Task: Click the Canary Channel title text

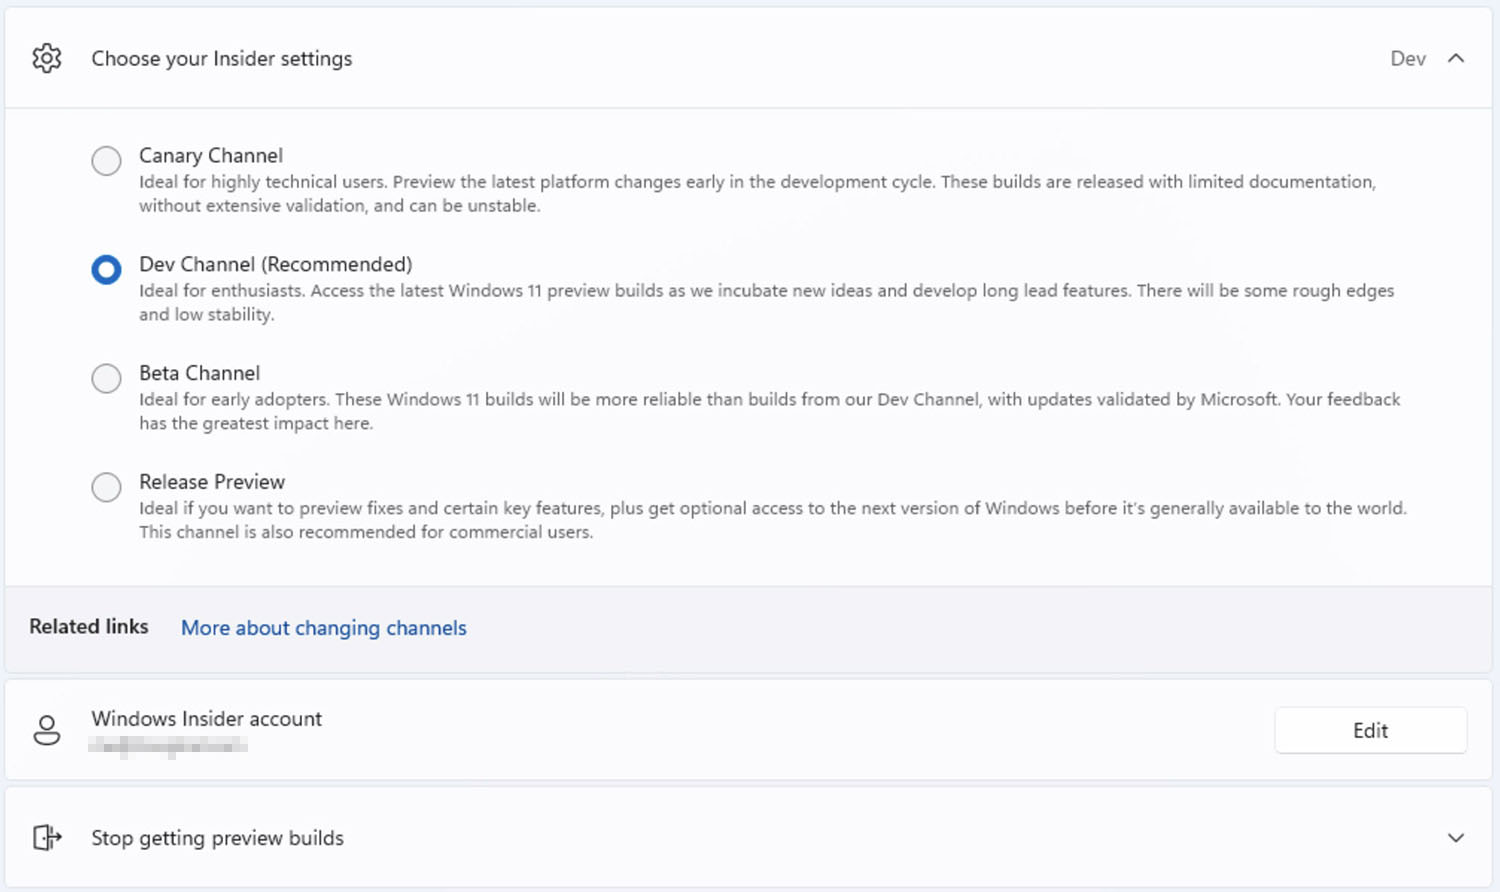Action: pos(211,155)
